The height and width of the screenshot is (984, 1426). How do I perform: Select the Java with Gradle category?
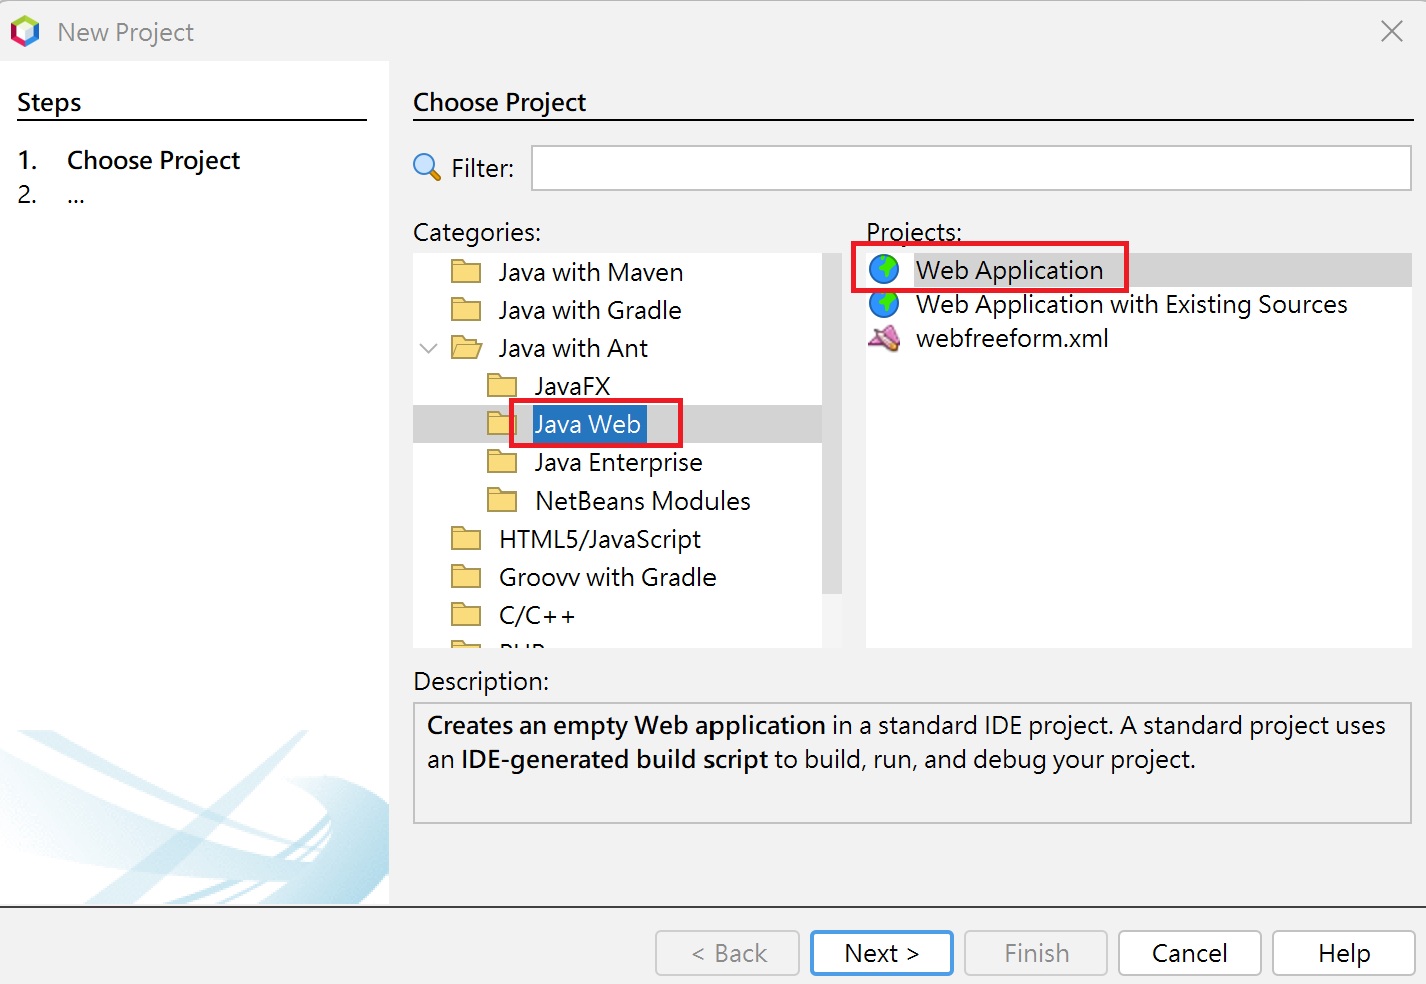(590, 310)
